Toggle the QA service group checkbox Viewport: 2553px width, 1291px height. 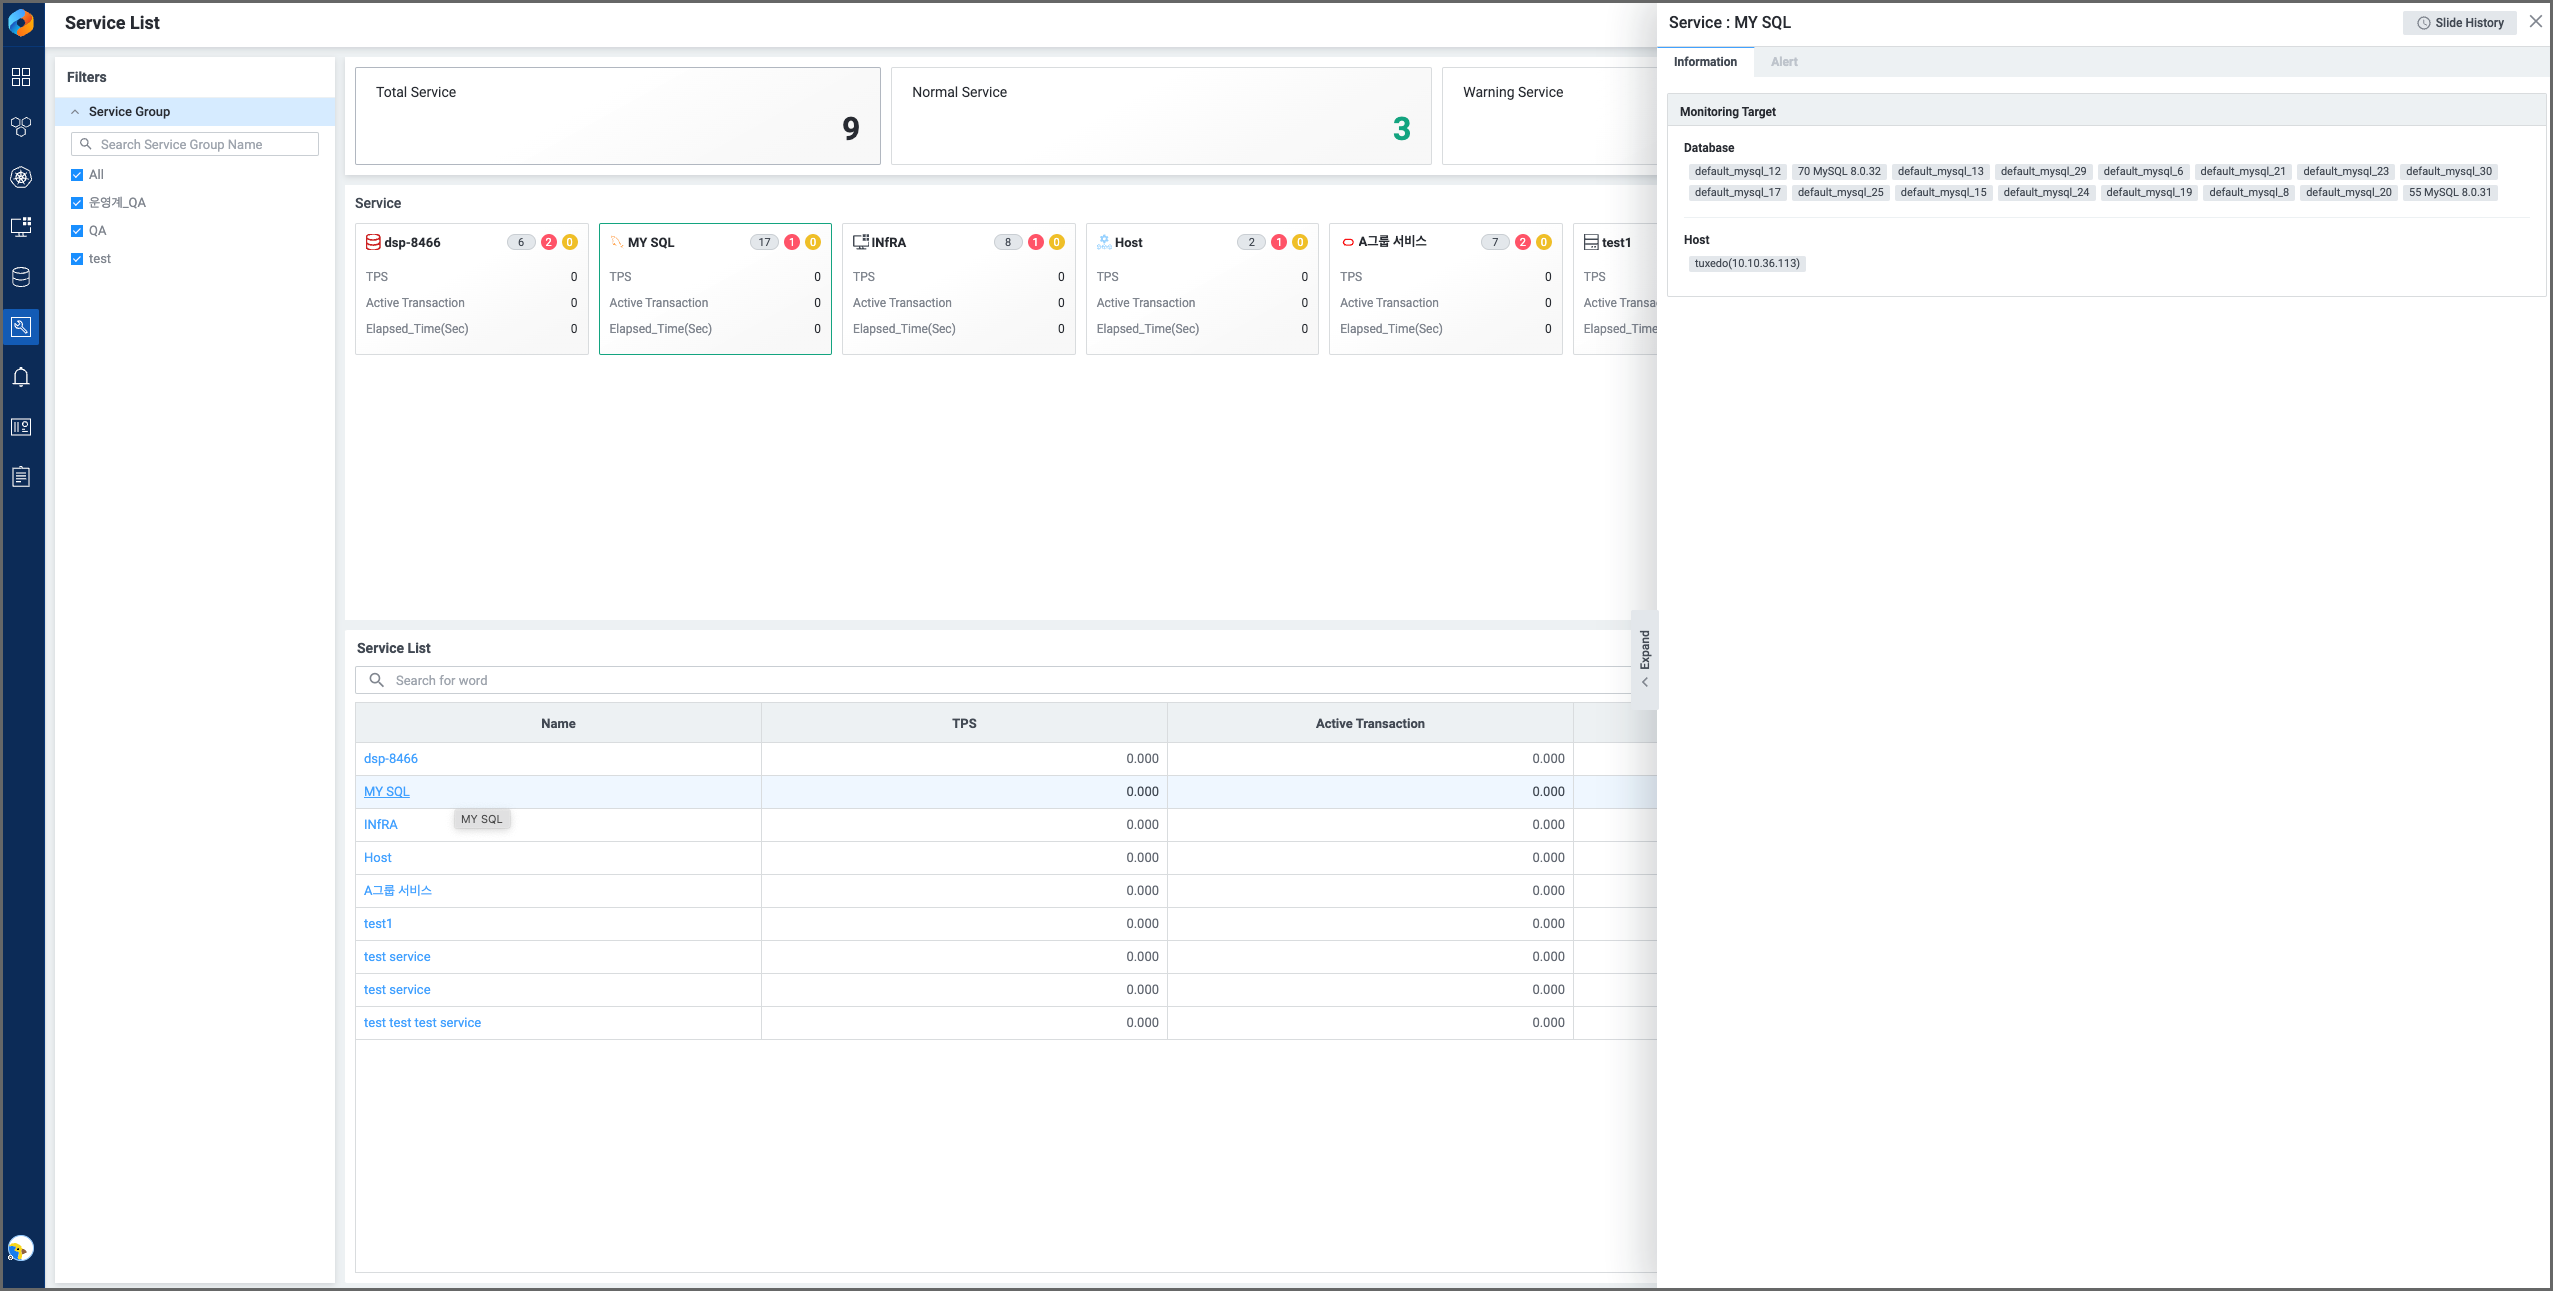click(x=77, y=231)
